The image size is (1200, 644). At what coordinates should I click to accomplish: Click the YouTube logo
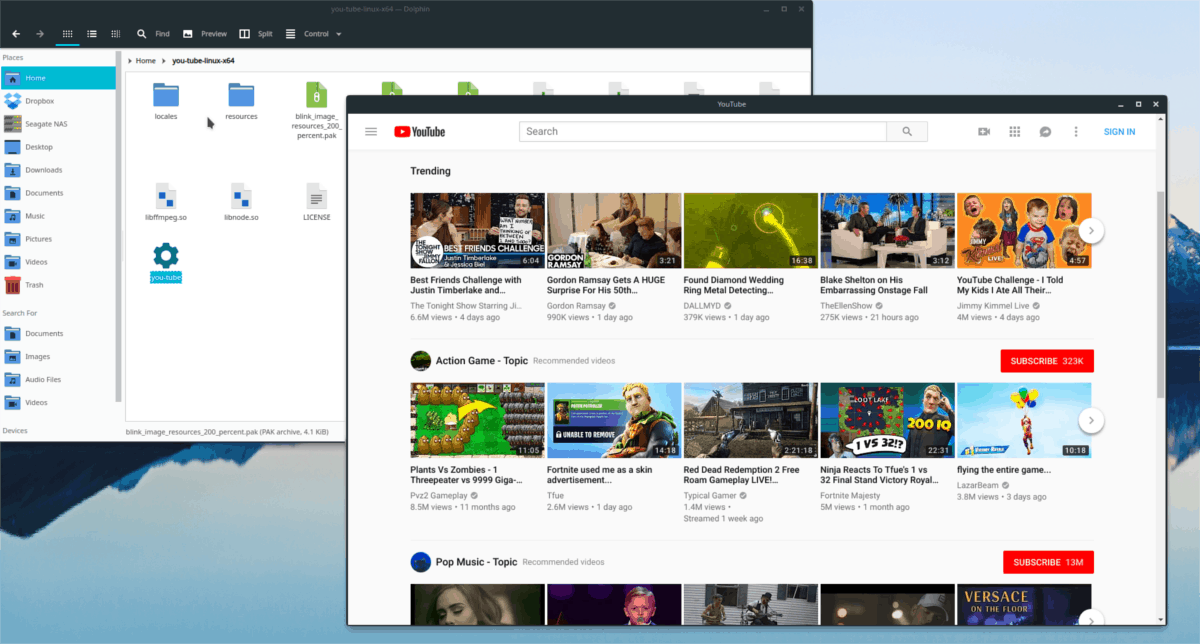point(419,132)
